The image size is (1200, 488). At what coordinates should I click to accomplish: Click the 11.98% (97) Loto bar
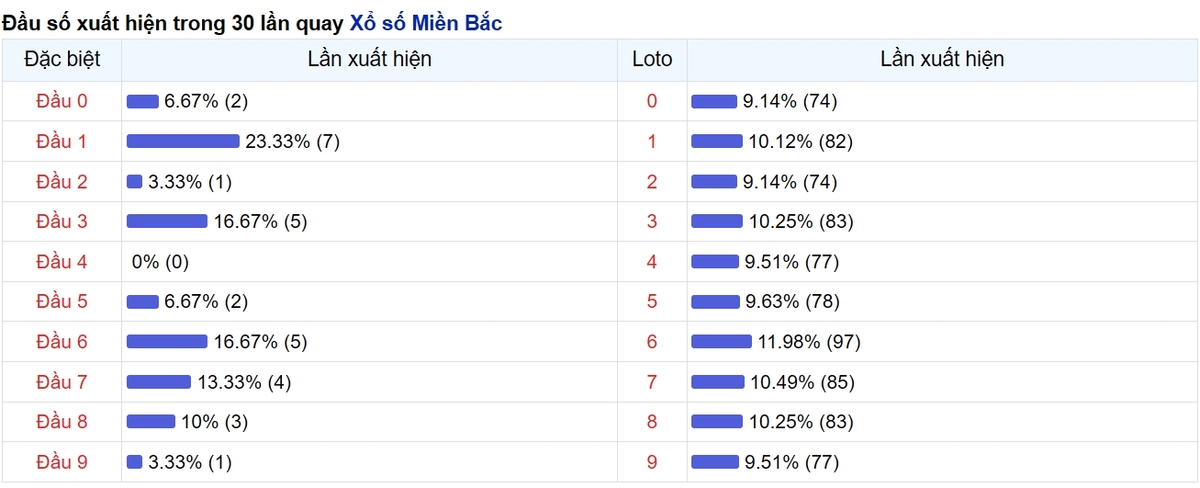tap(722, 342)
